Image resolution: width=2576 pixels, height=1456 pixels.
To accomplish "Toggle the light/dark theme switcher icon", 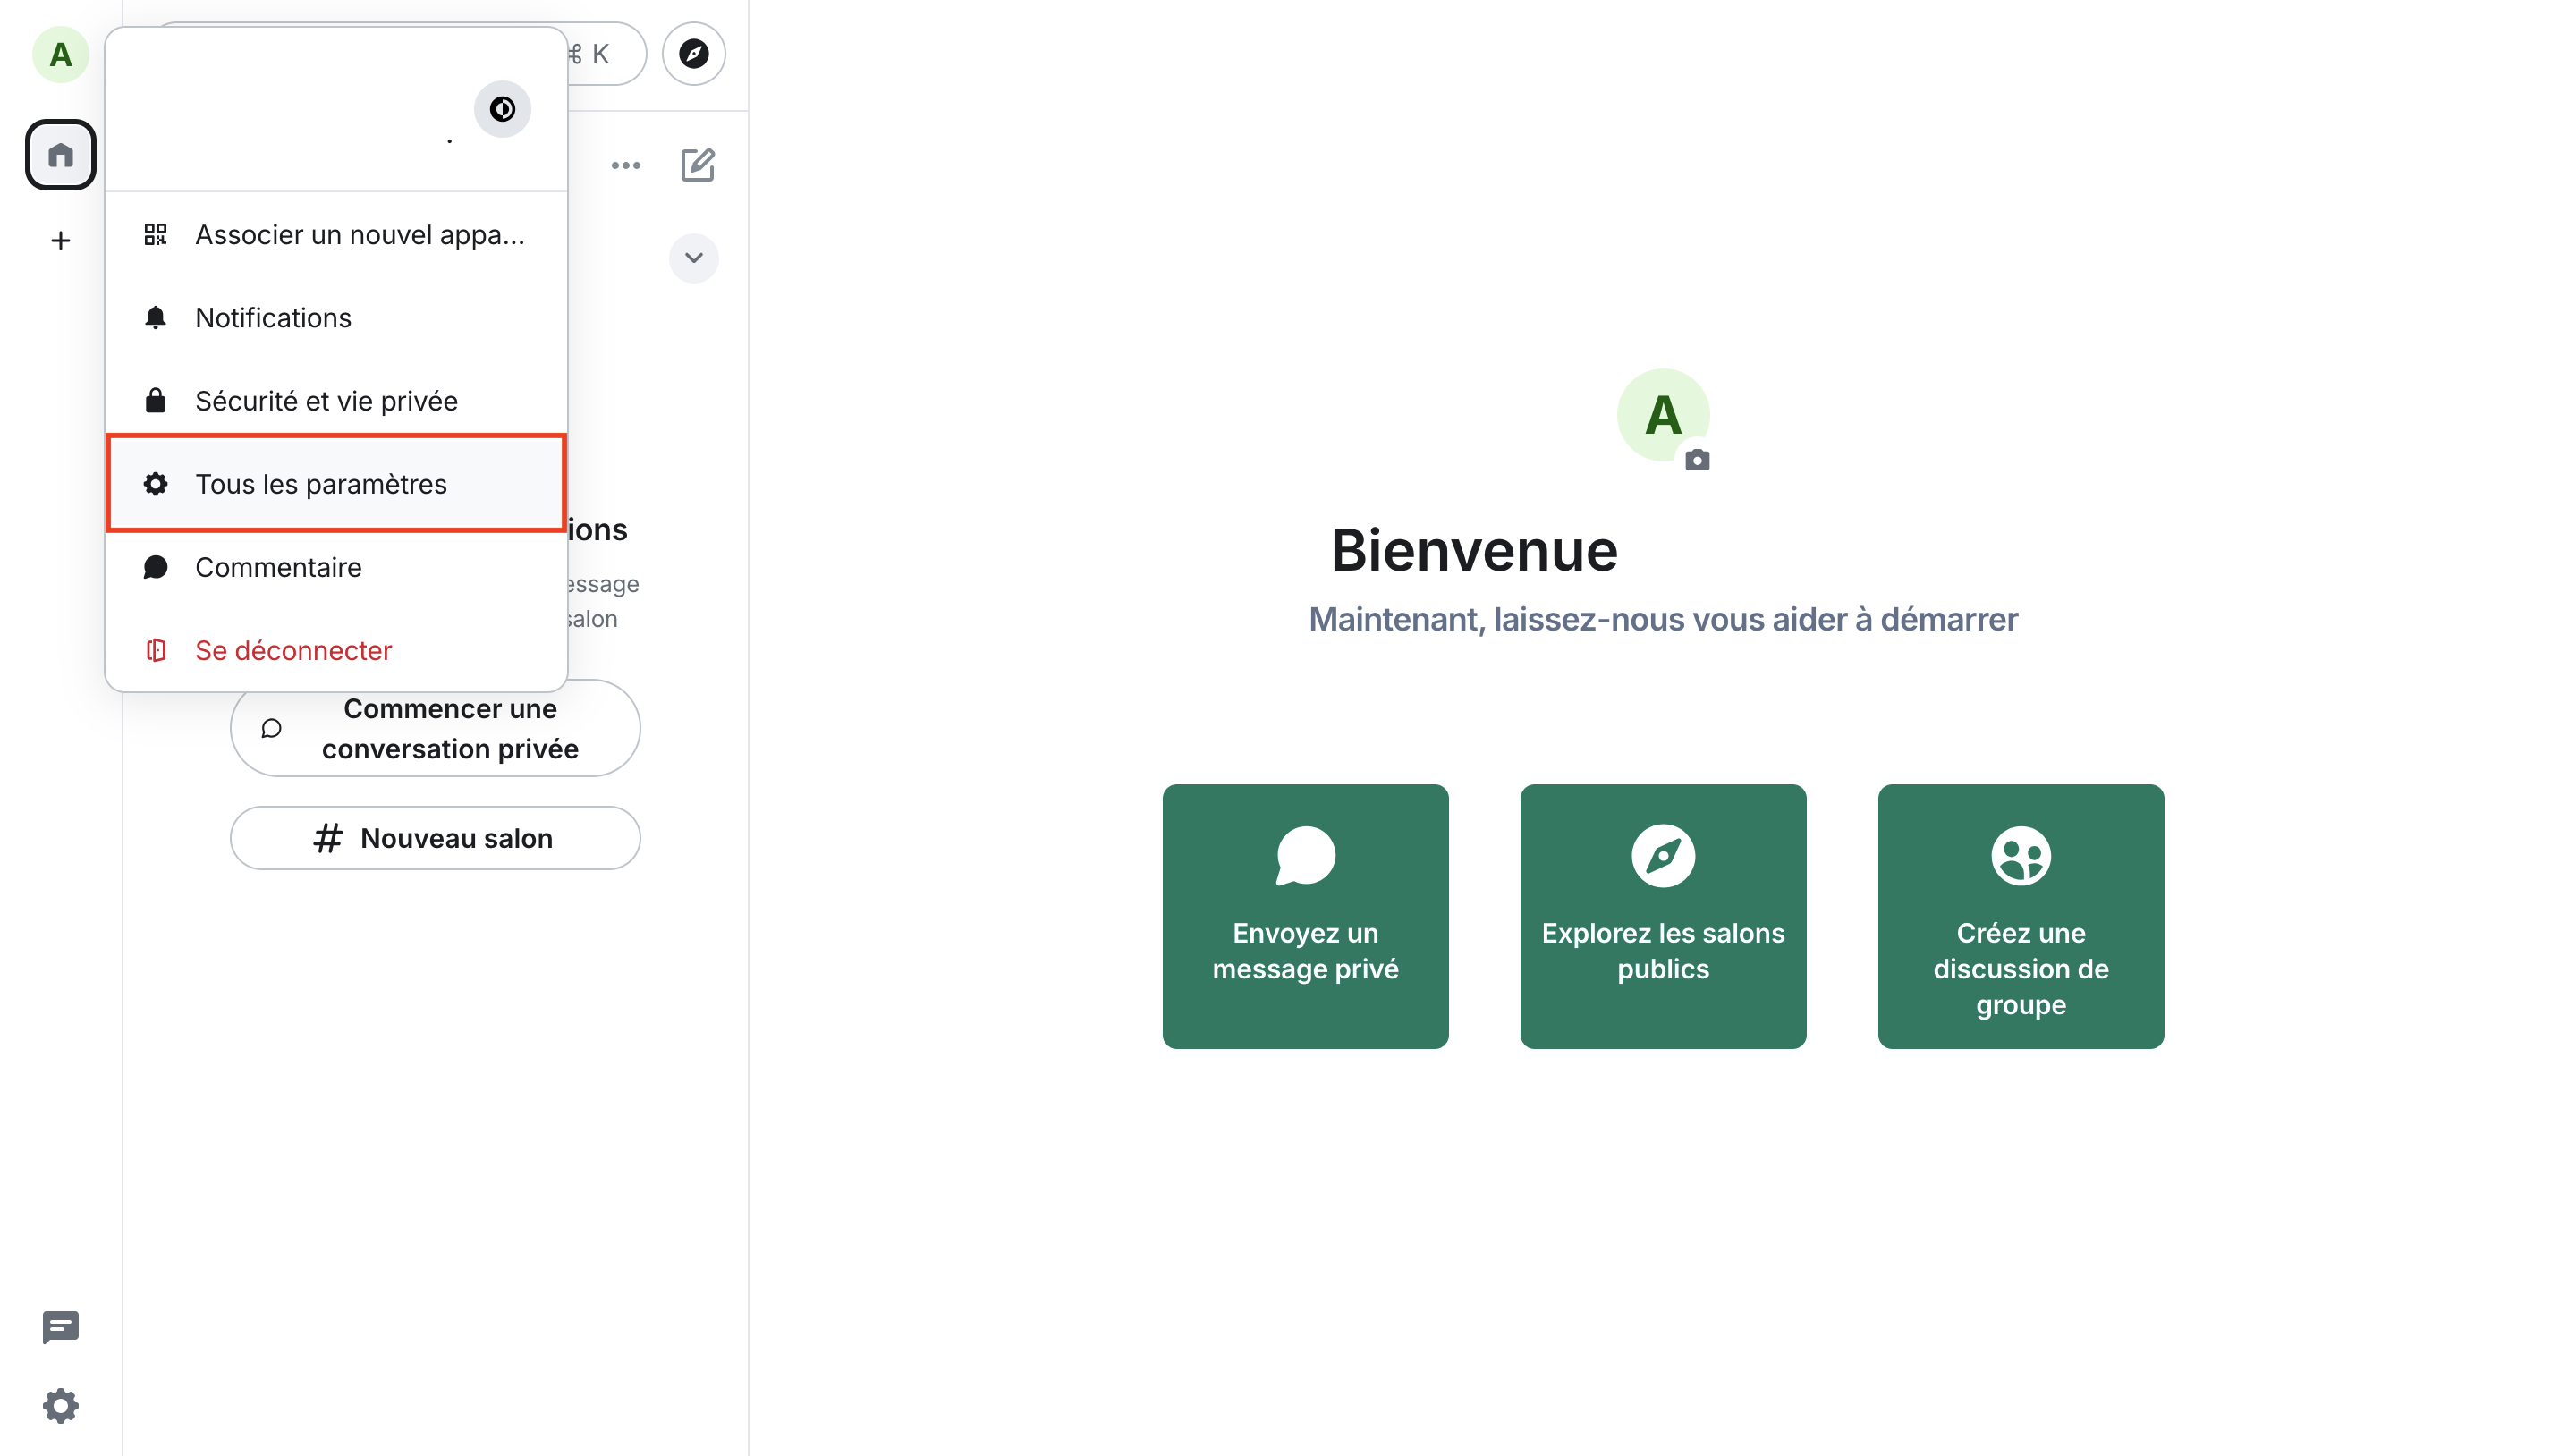I will (502, 108).
